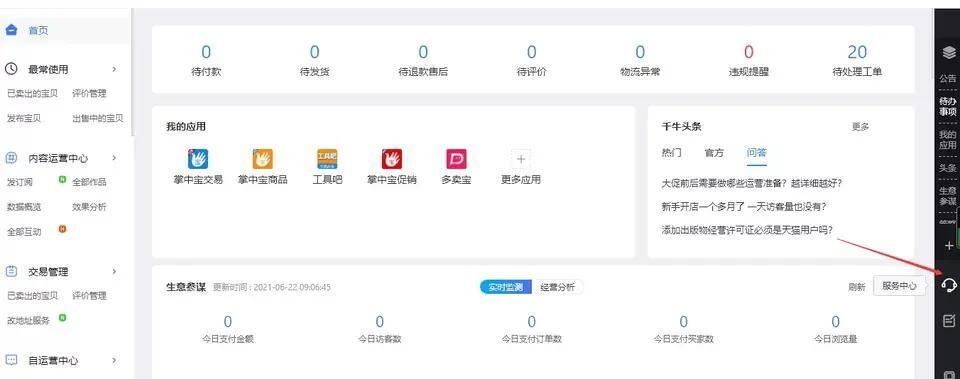Expand the 最常使用 section chevron
Image resolution: width=960 pixels, height=379 pixels.
tap(114, 69)
